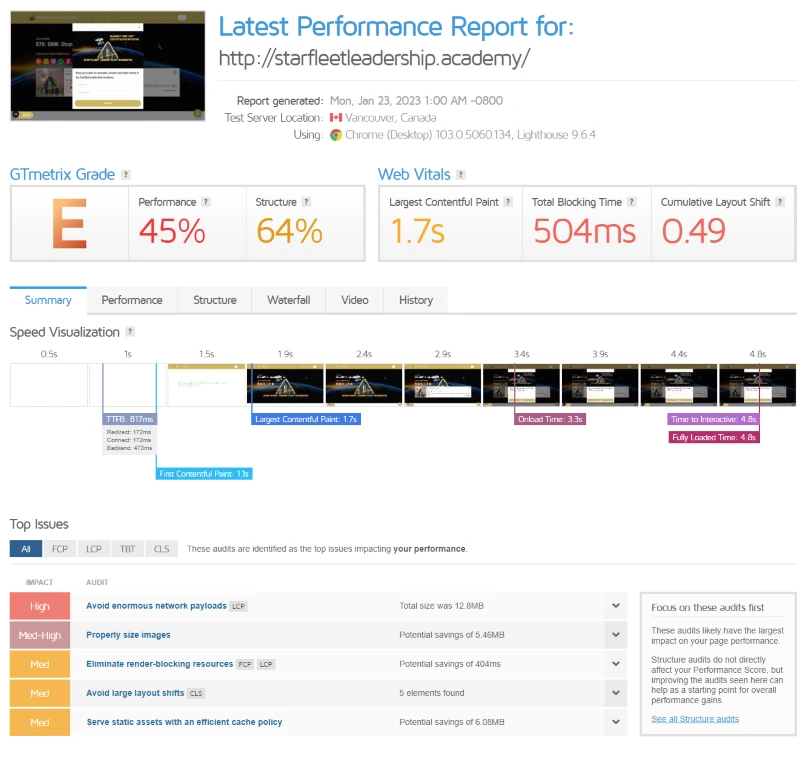
Task: Click the 64% Structure score
Action: (x=290, y=231)
